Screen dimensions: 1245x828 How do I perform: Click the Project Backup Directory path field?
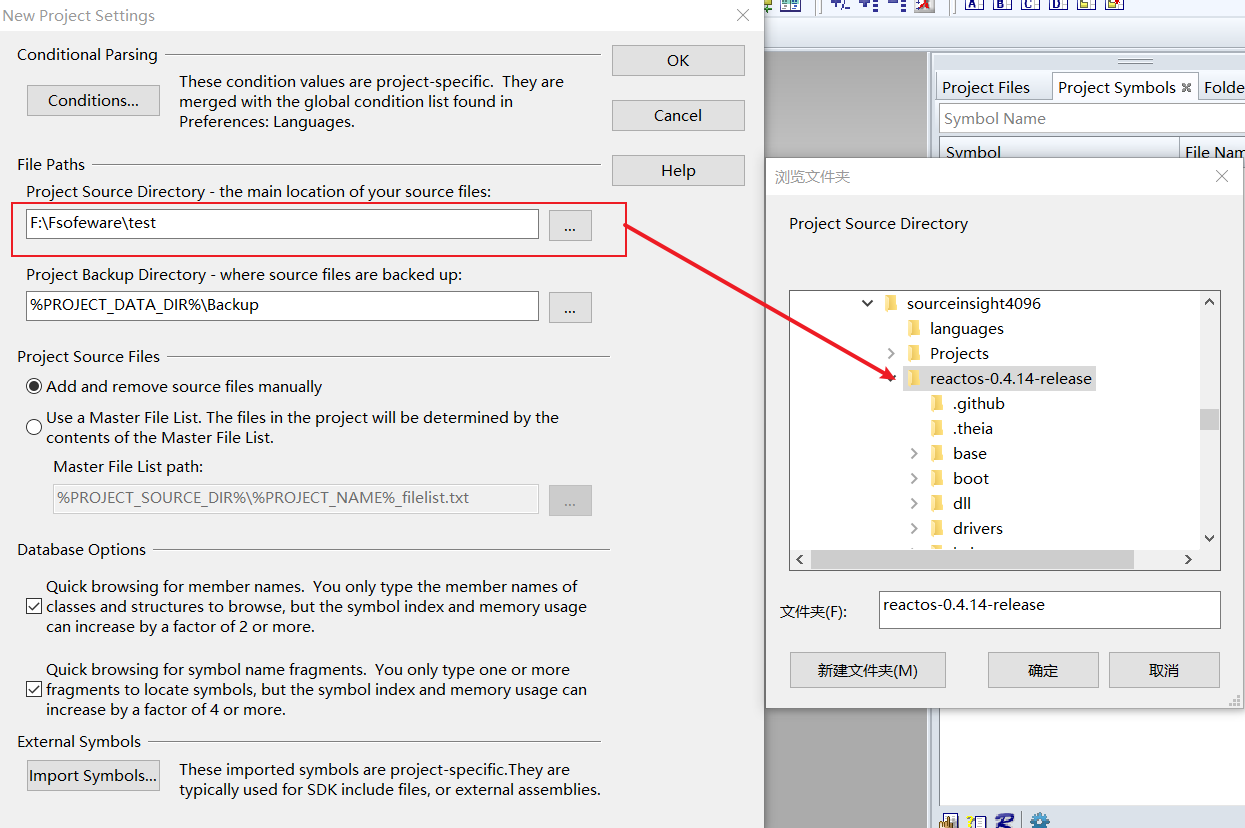282,306
